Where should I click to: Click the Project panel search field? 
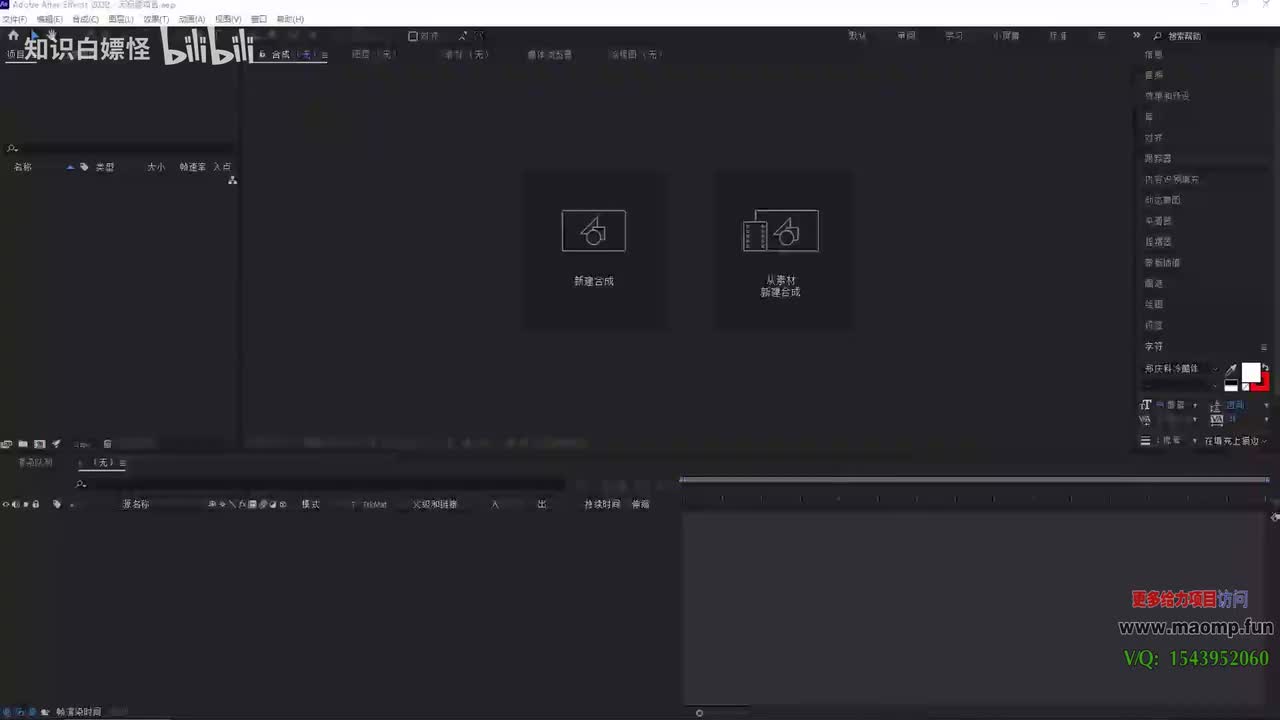click(x=122, y=149)
